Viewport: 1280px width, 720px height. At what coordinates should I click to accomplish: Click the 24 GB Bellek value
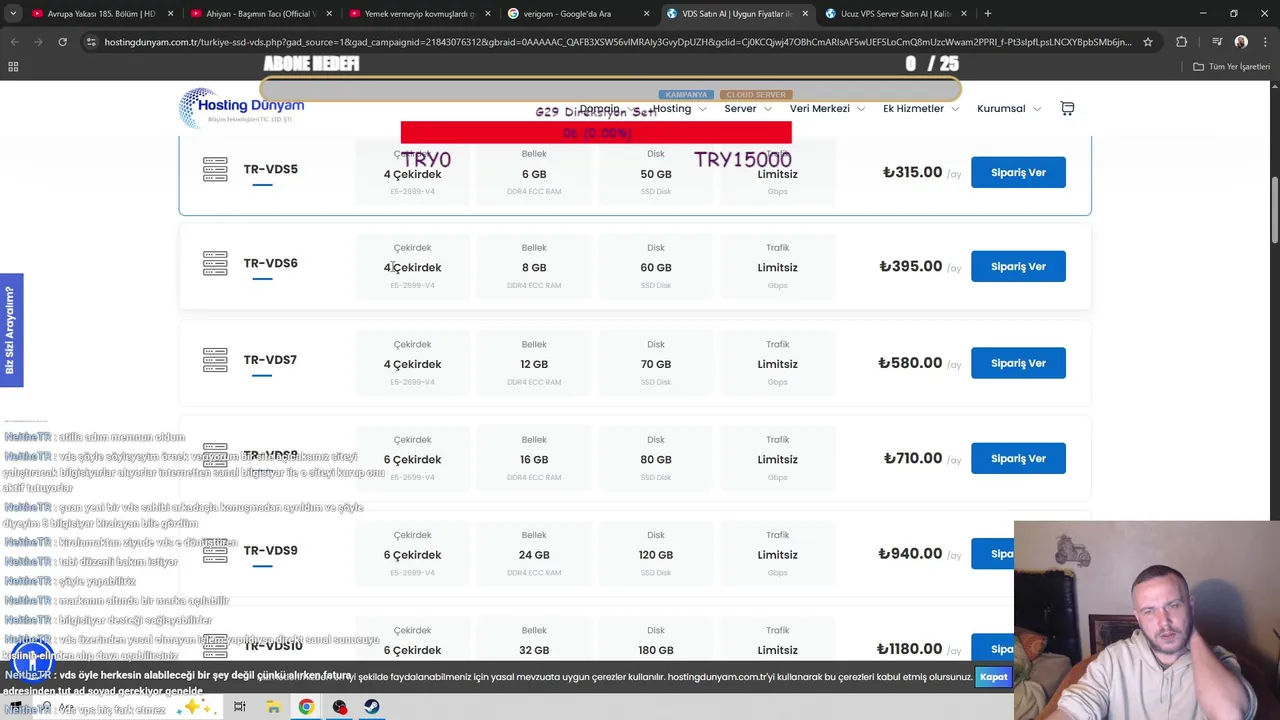click(534, 555)
